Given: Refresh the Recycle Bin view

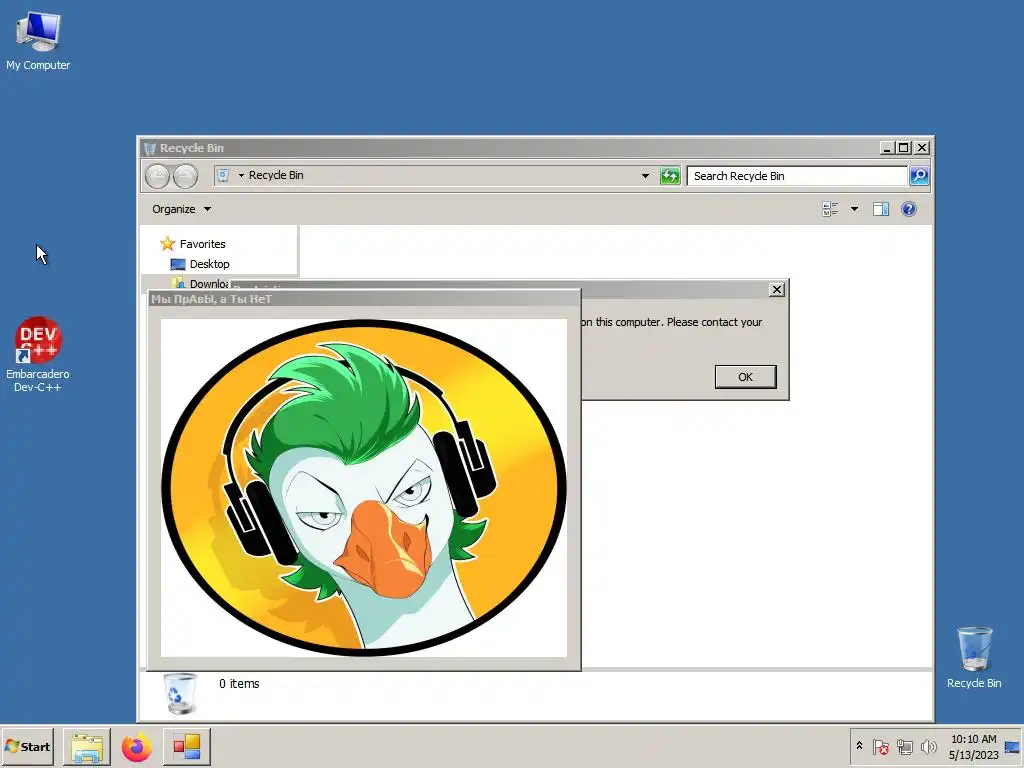Looking at the screenshot, I should [670, 176].
